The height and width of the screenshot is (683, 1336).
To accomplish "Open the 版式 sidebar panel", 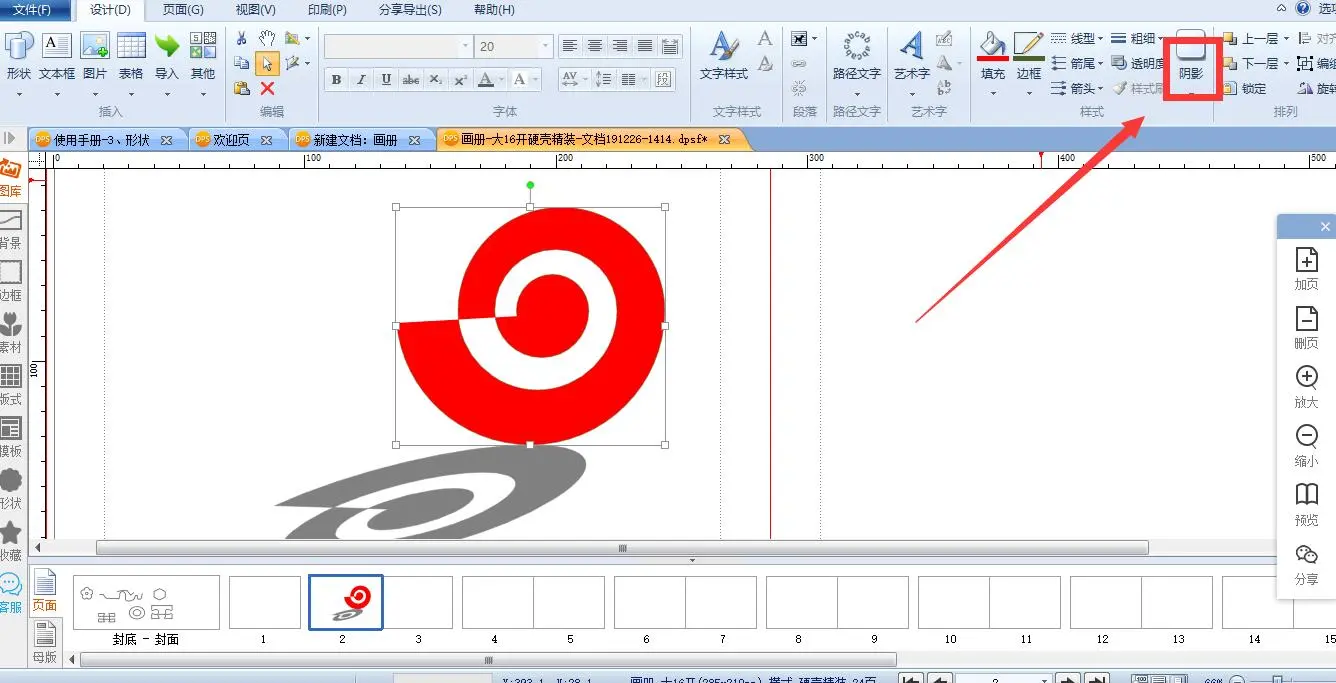I will (x=11, y=385).
